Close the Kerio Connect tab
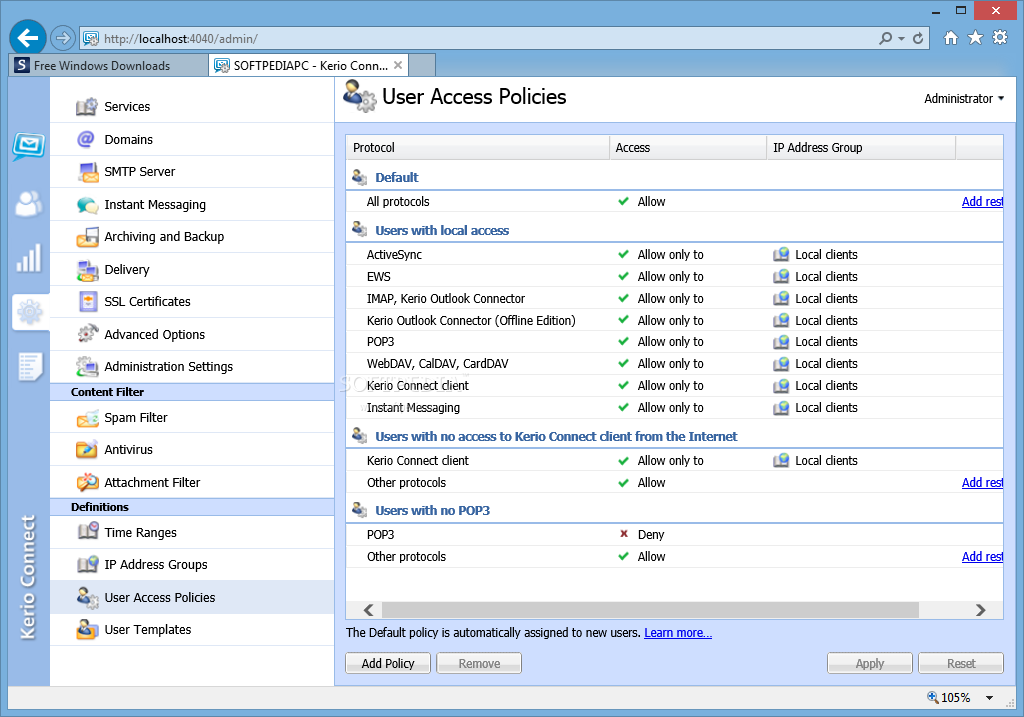This screenshot has width=1024, height=717. pos(398,65)
